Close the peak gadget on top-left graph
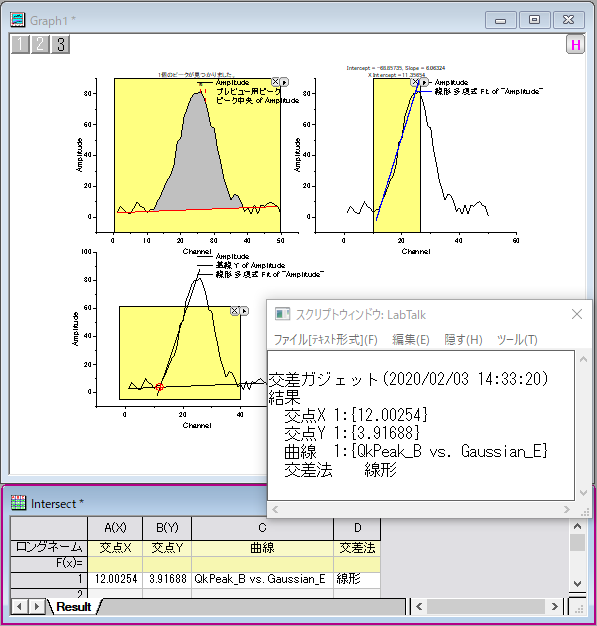597x626 pixels. pos(276,82)
